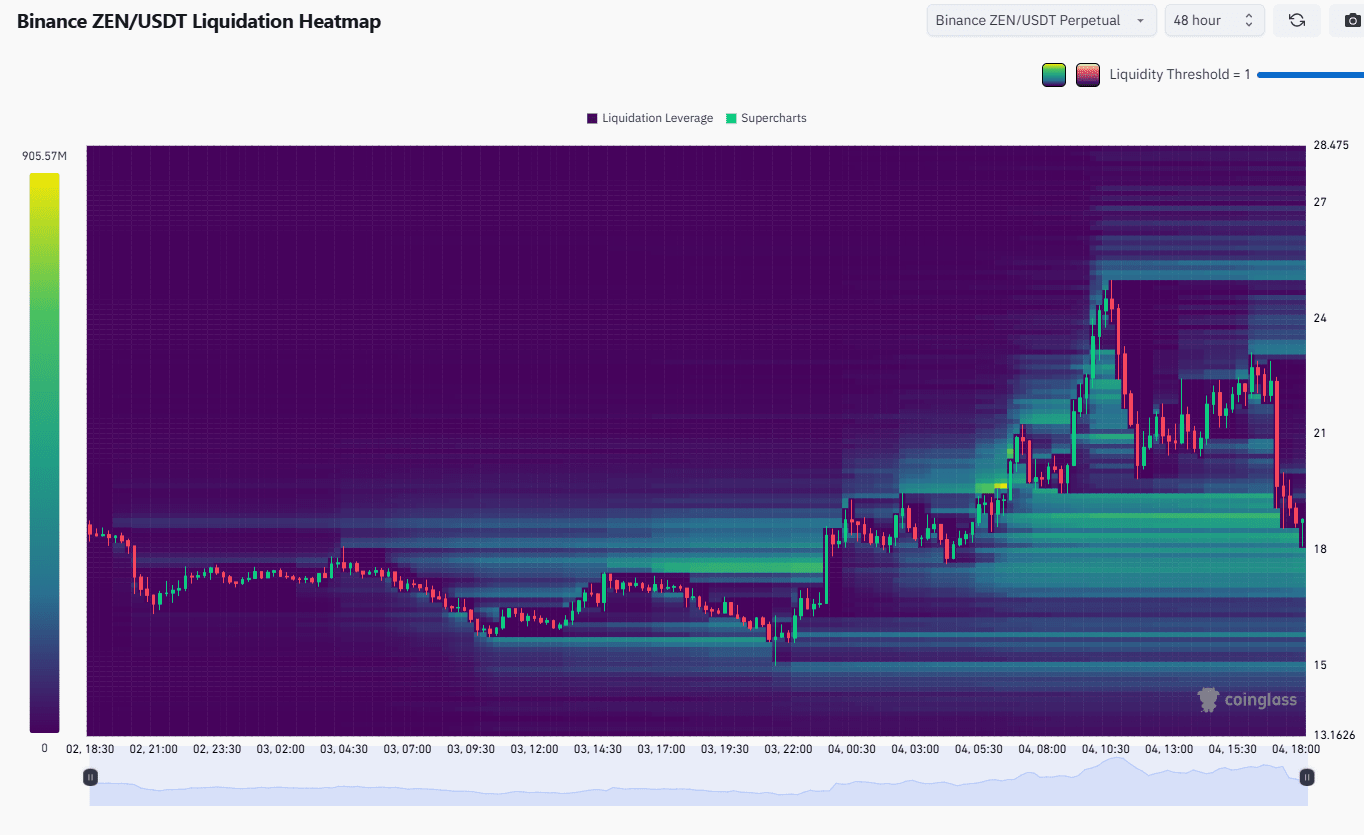Click the heatmap color scale bar
The width and height of the screenshot is (1364, 835).
(44, 452)
